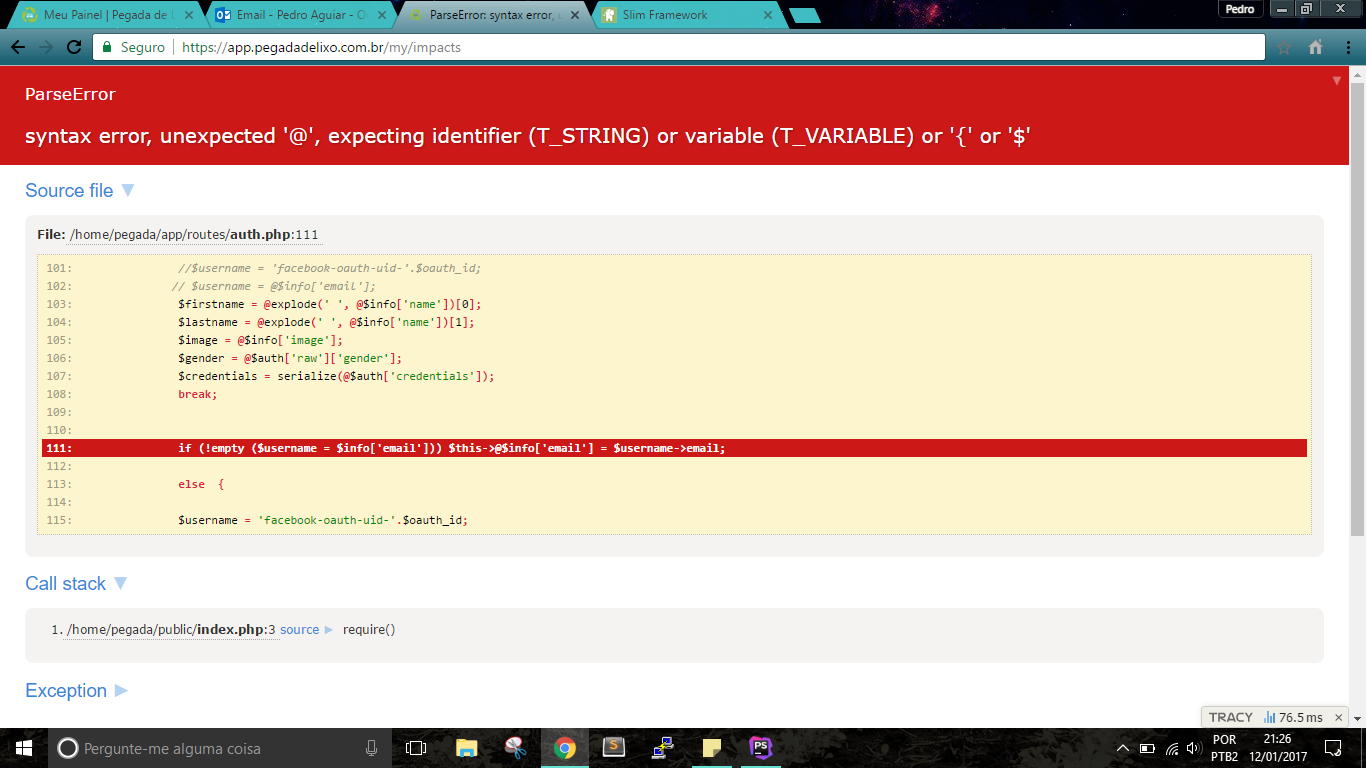Open the Wi-Fi network tray icon
This screenshot has height=768, width=1366.
pyautogui.click(x=1172, y=748)
